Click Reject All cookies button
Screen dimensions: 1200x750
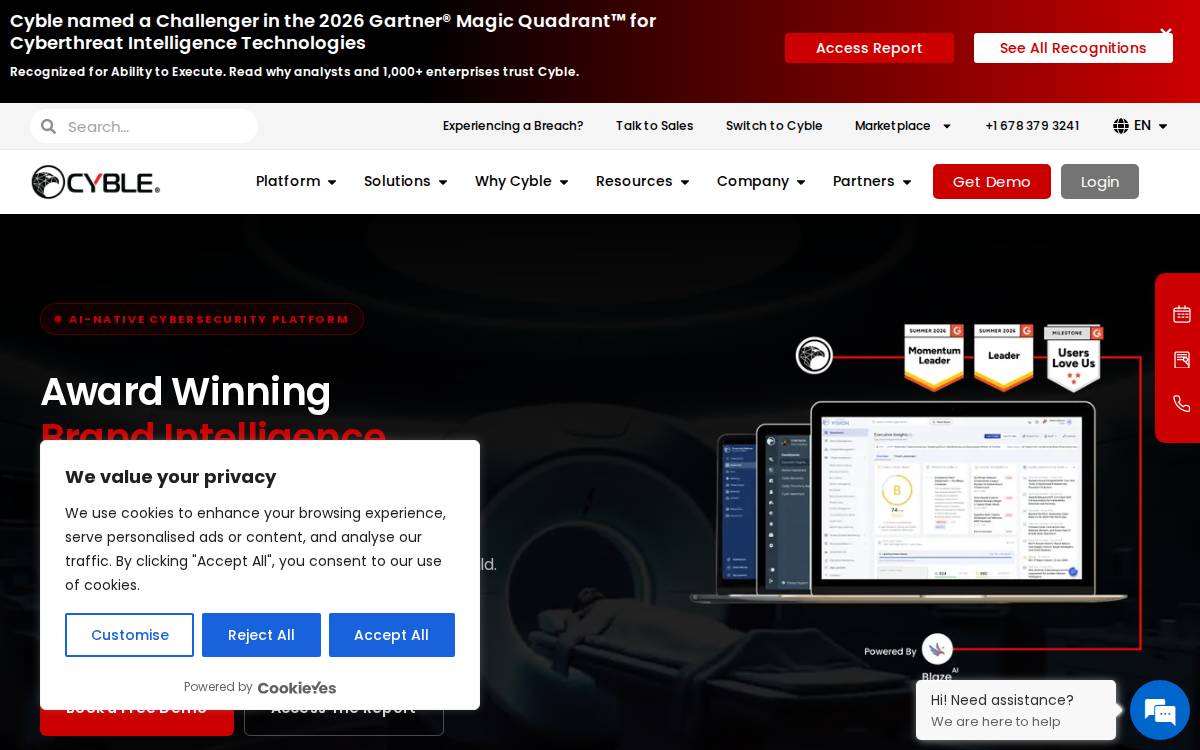(261, 635)
